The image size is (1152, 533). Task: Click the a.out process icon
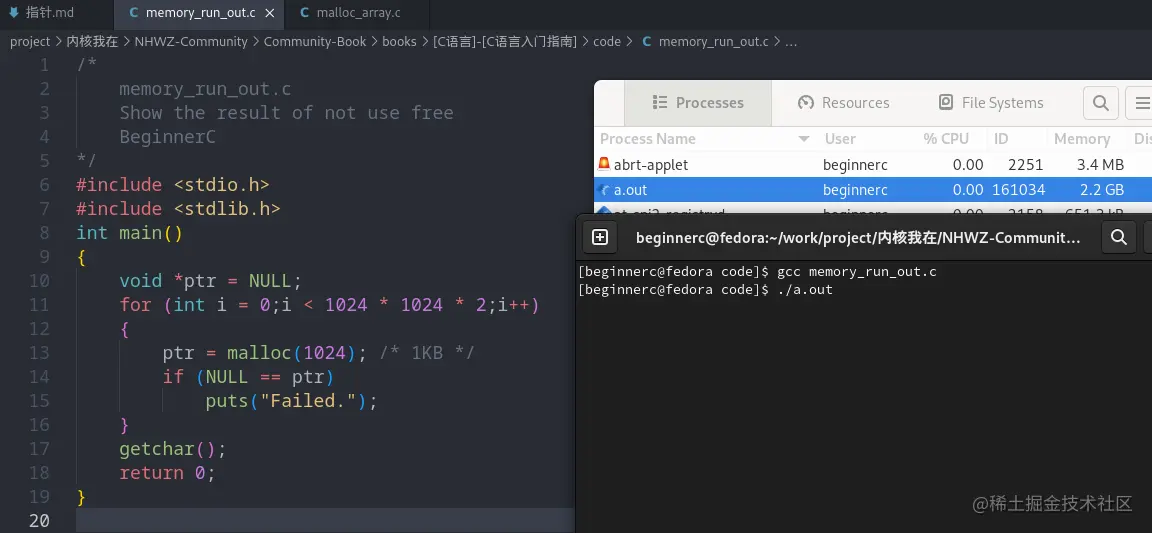[604, 190]
